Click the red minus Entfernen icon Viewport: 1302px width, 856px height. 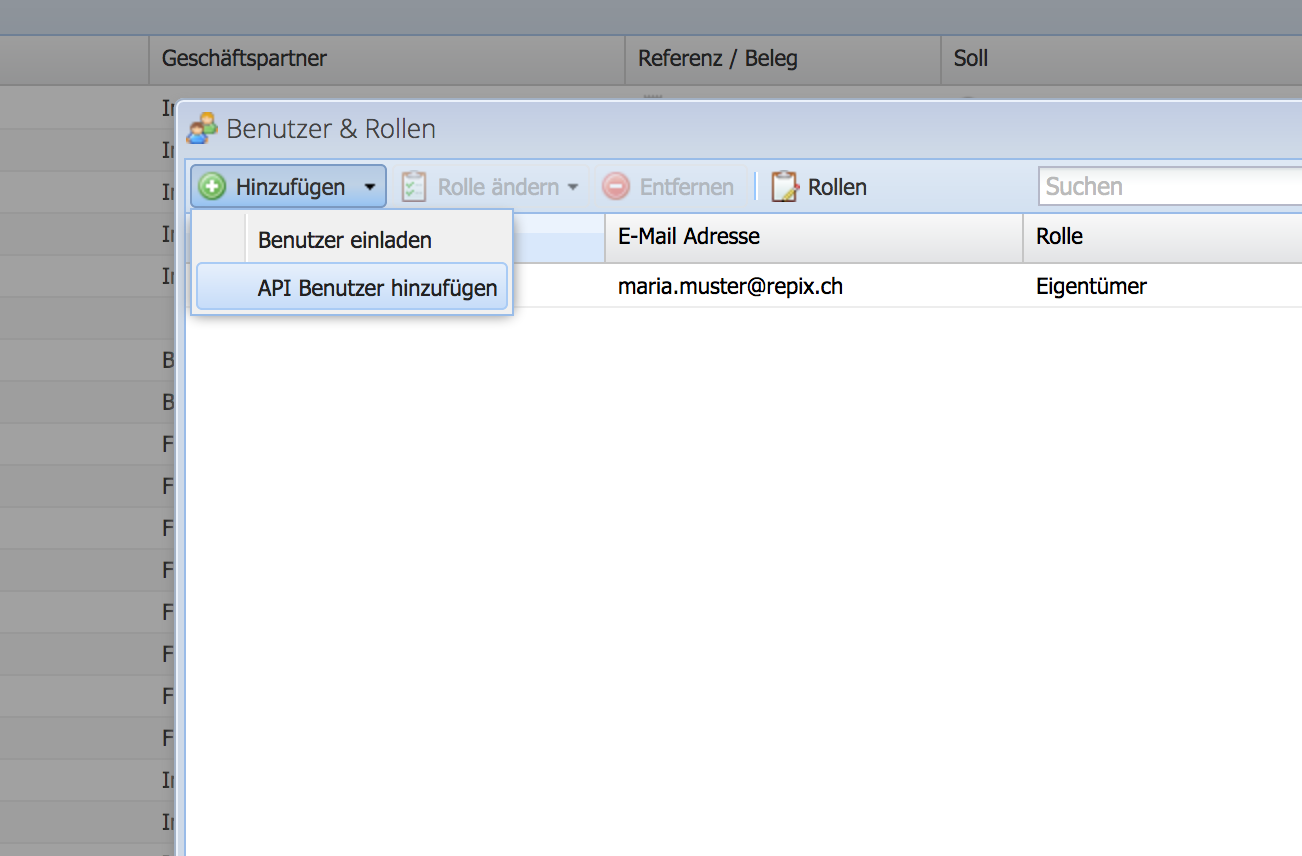coord(618,186)
